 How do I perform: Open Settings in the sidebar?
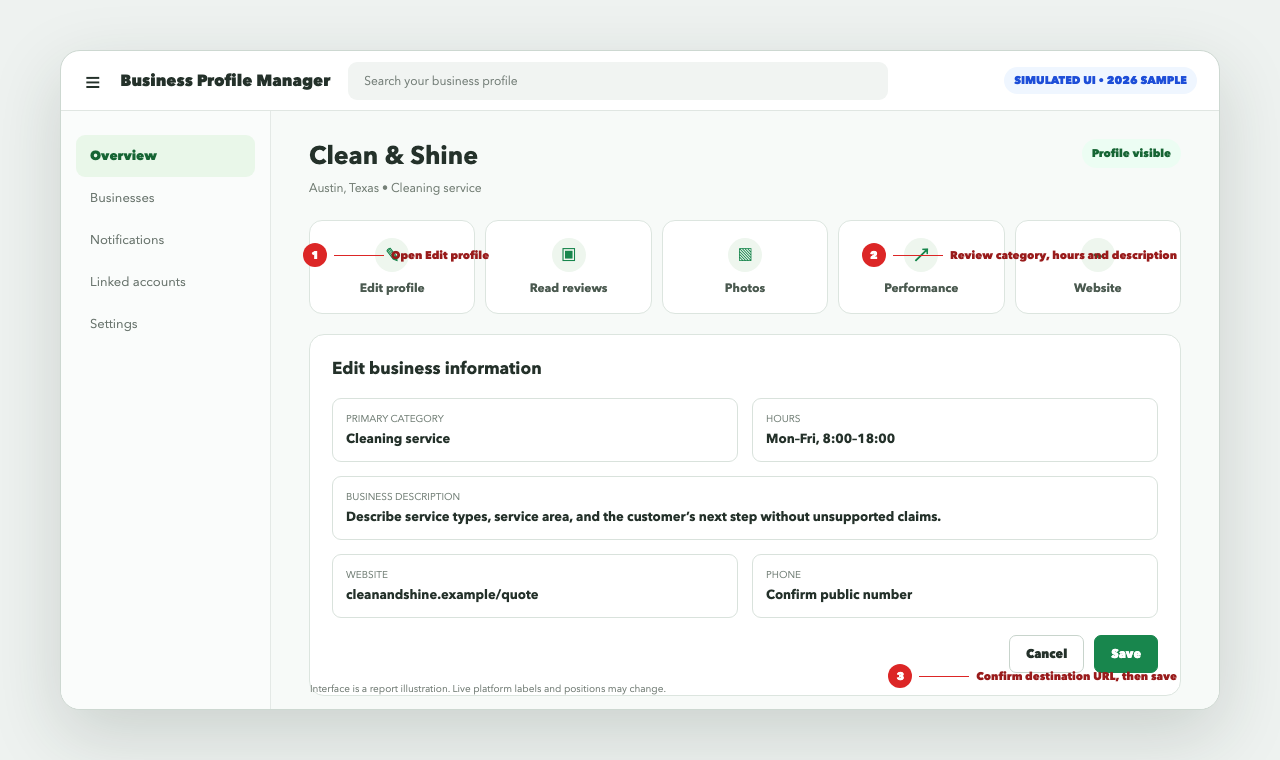coord(165,324)
